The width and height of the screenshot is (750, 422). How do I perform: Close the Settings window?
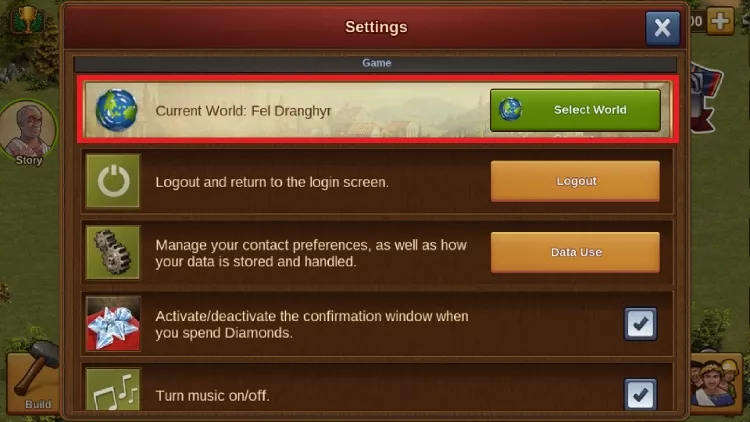click(662, 28)
